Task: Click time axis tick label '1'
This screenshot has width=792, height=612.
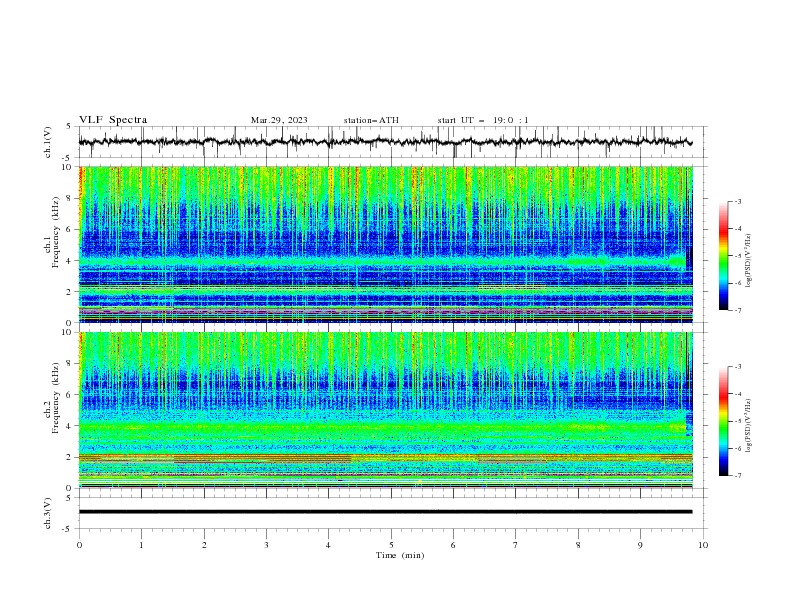Action: [141, 545]
